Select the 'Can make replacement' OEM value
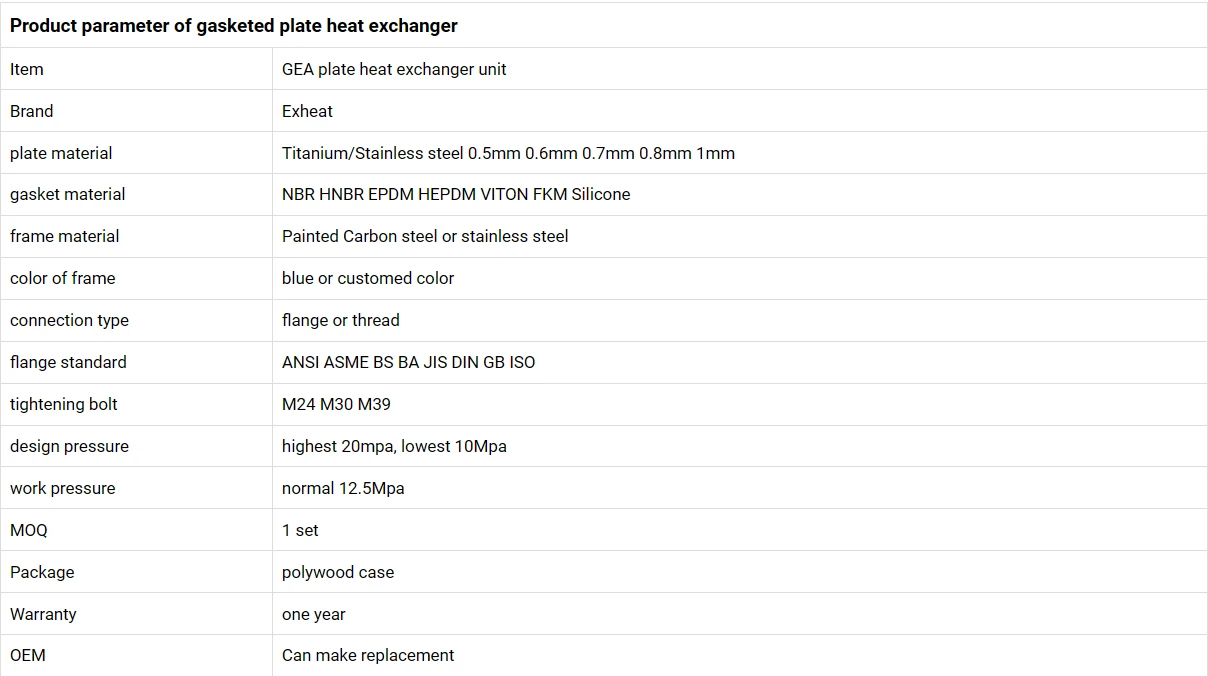 click(x=368, y=655)
